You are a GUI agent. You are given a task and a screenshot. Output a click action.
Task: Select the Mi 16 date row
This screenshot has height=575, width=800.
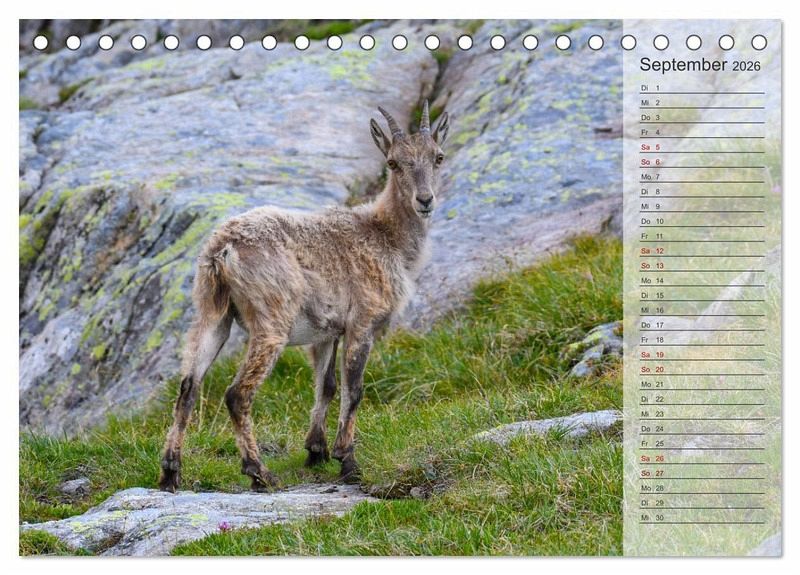point(700,310)
